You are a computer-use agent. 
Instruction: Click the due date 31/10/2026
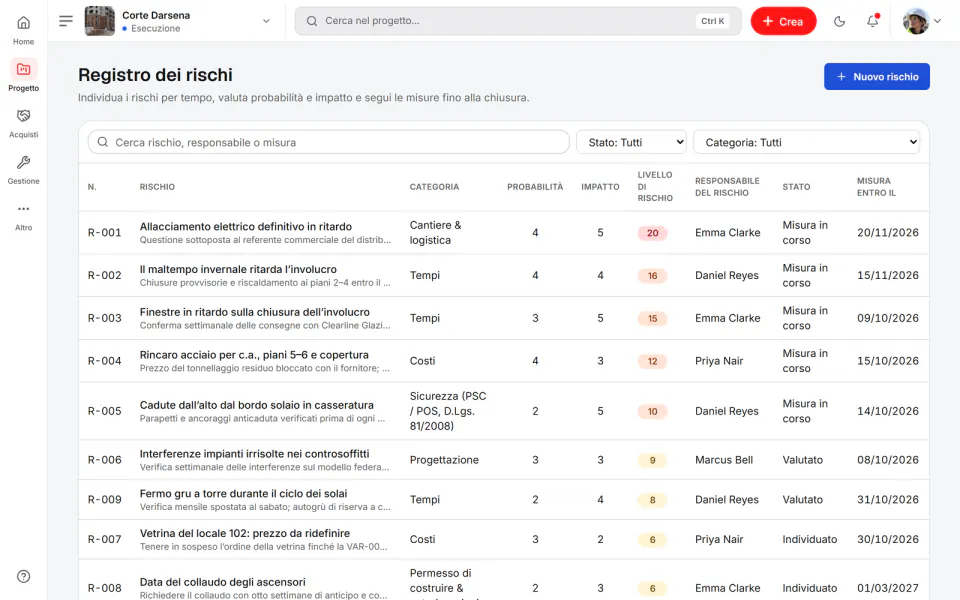[888, 500]
